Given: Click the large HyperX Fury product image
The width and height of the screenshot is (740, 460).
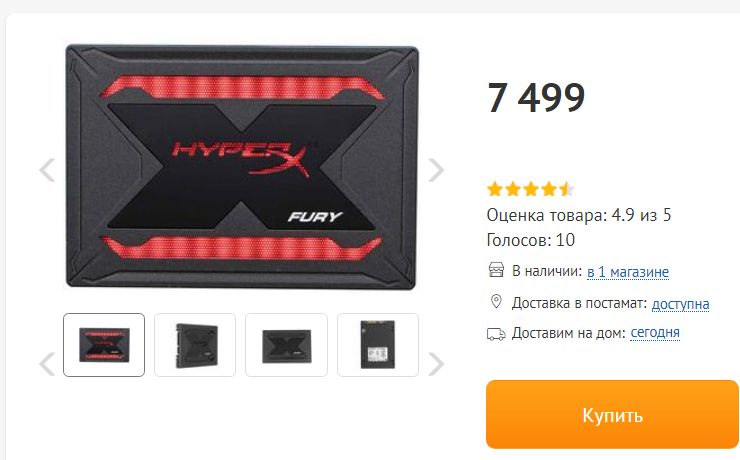Looking at the screenshot, I should click(242, 167).
